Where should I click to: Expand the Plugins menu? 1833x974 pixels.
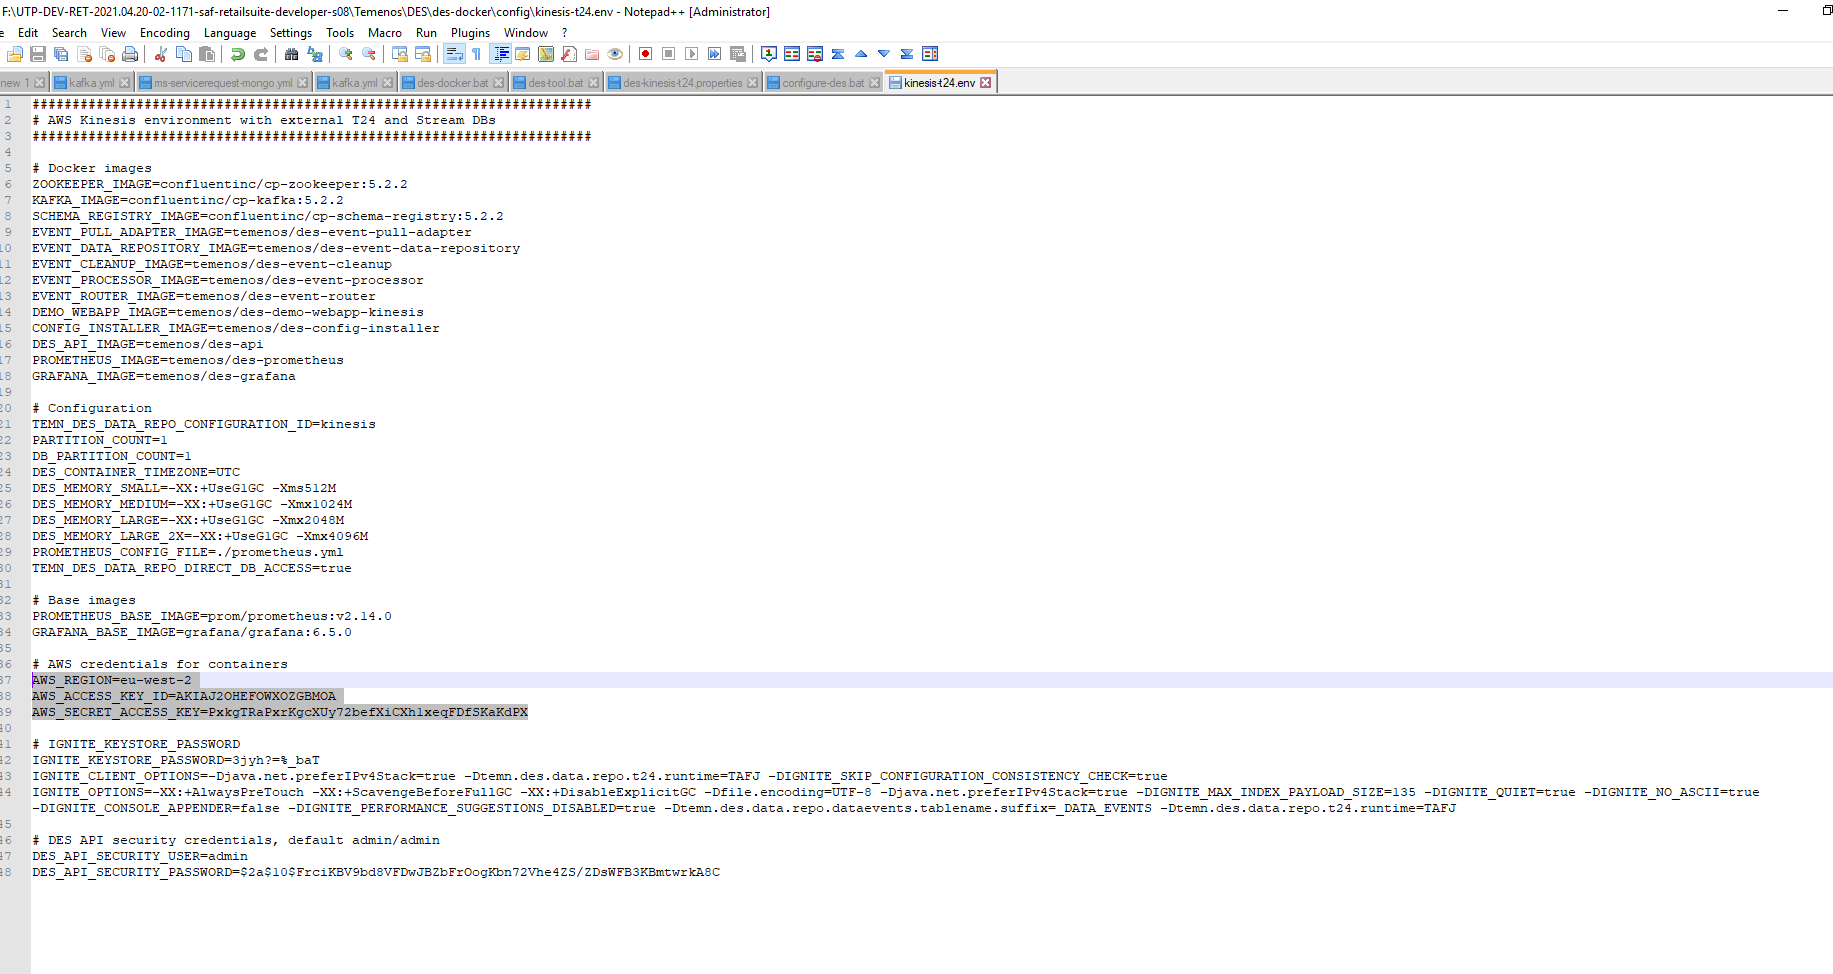click(470, 33)
